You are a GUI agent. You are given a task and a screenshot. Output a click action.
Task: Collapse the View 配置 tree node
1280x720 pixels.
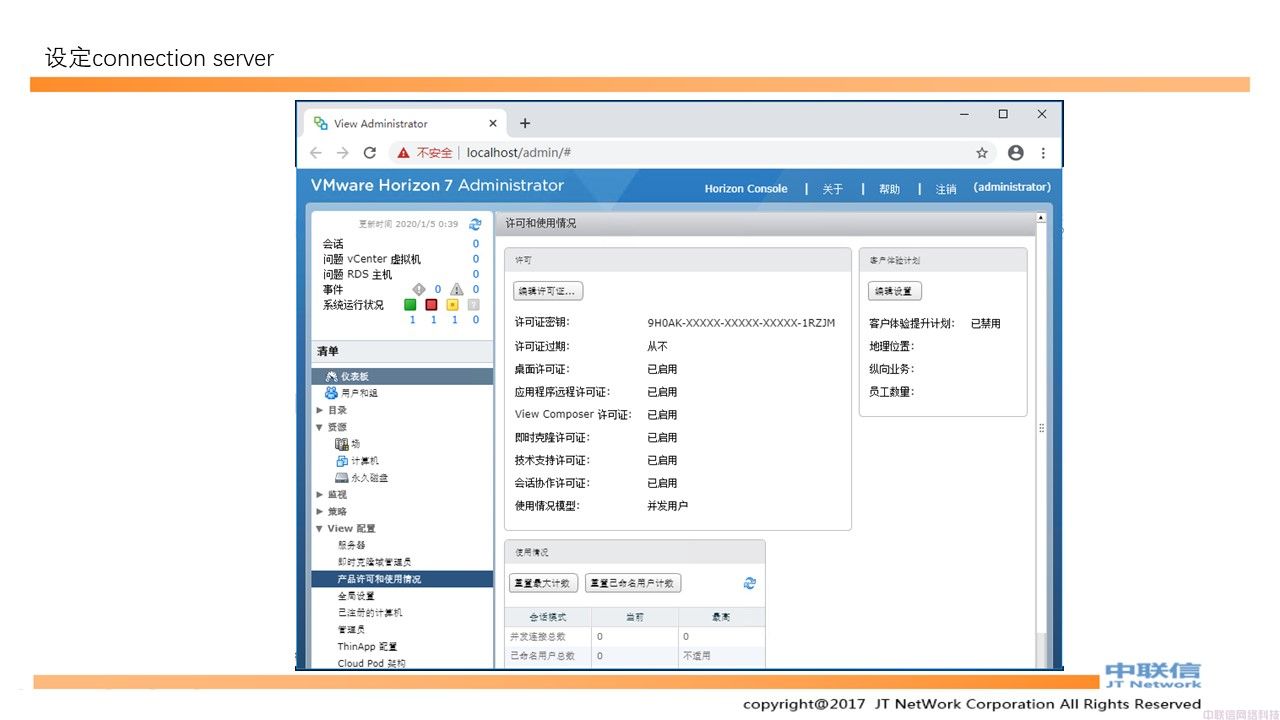(x=320, y=528)
